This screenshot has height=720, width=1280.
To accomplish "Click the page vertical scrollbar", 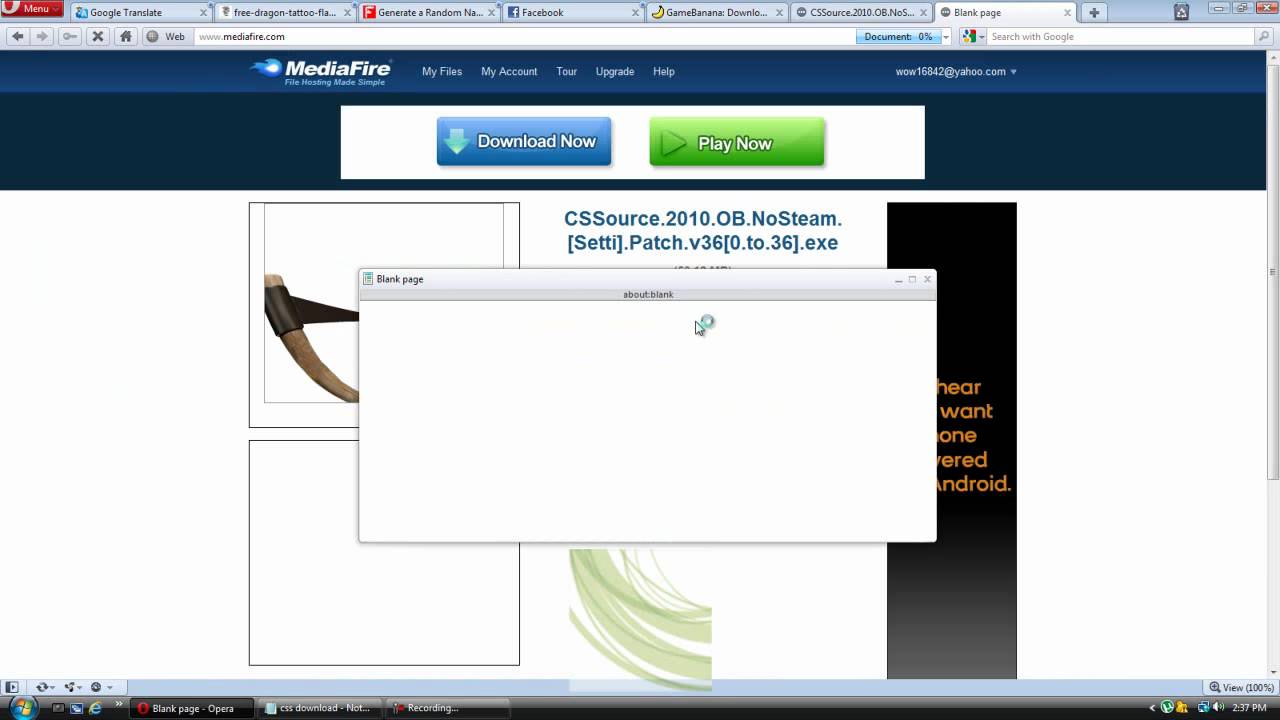I will tap(1273, 364).
